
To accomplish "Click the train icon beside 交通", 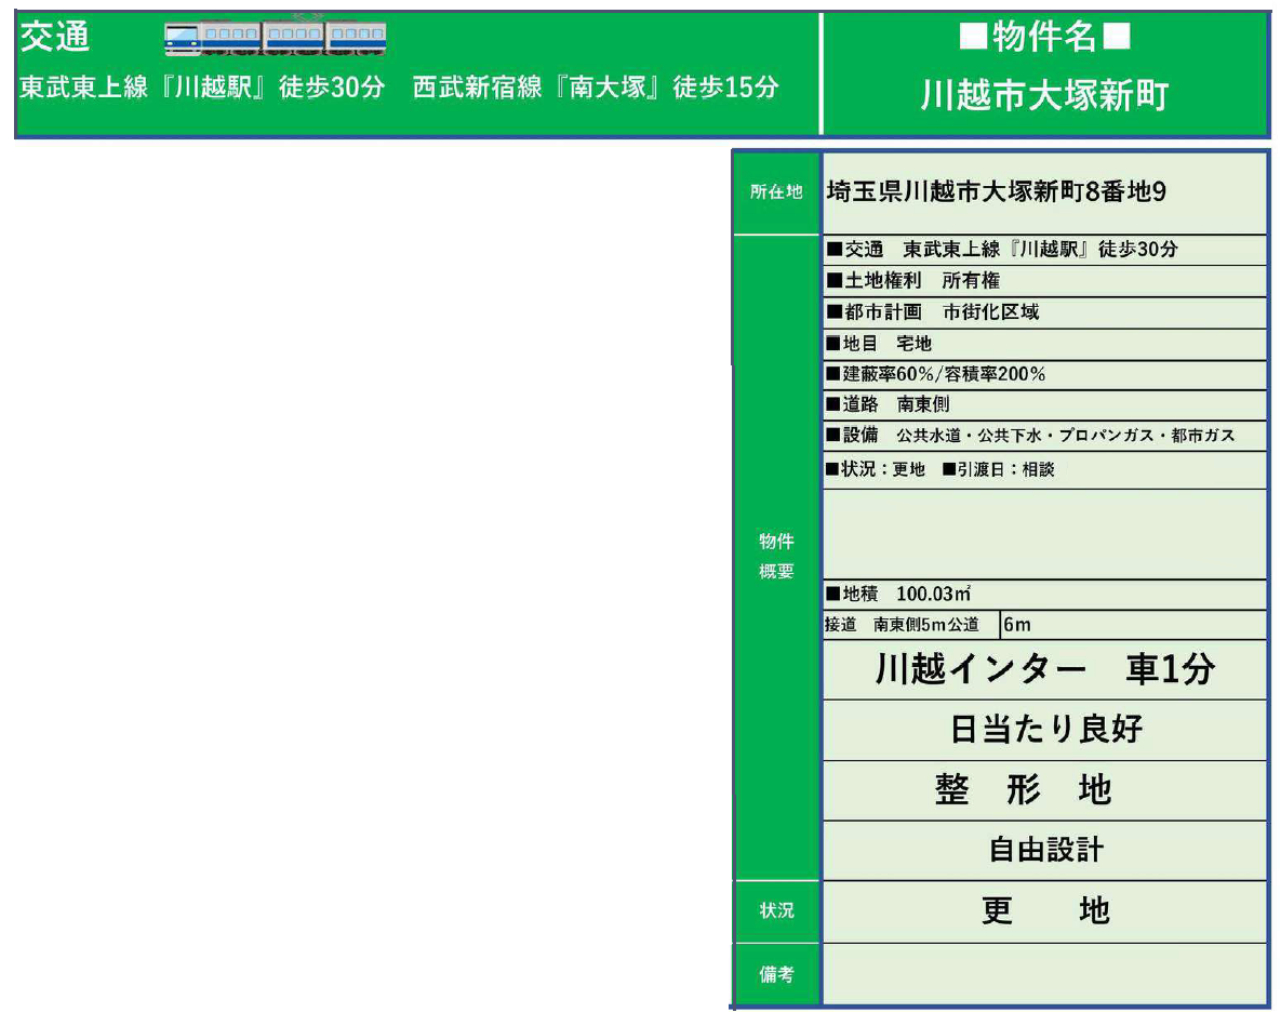I will click(275, 37).
